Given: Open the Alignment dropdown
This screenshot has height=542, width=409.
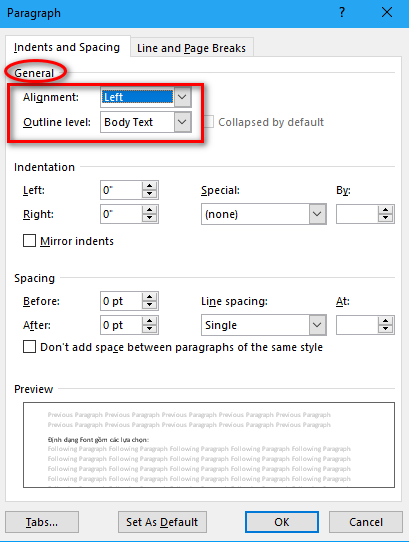Looking at the screenshot, I should tap(182, 97).
